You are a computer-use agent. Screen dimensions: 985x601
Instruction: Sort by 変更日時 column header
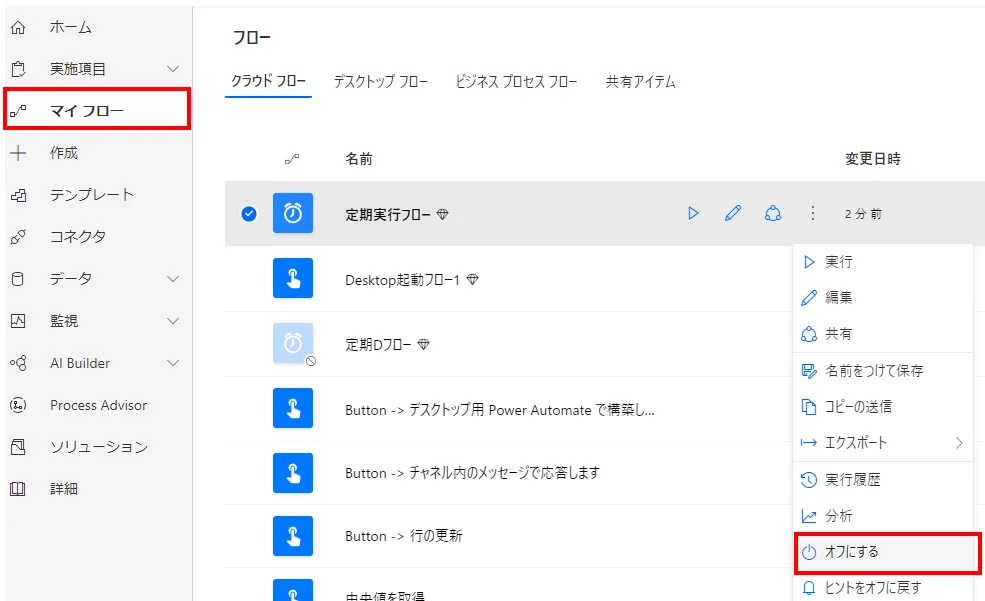pyautogui.click(x=872, y=159)
